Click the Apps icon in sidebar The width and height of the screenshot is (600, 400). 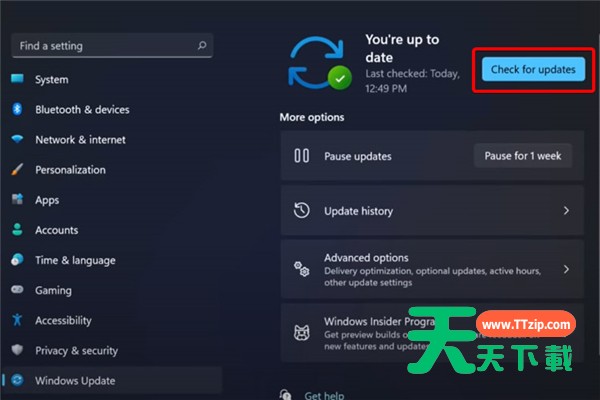(17, 199)
